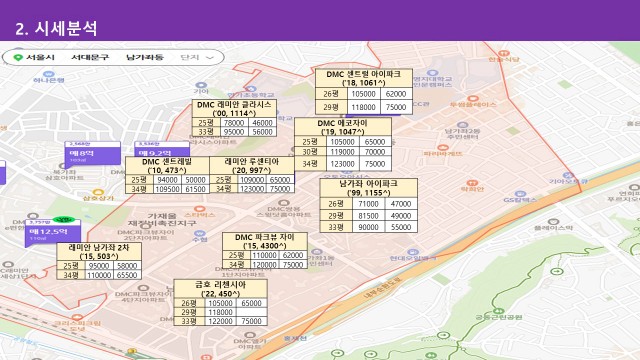Click the 서울시 breadcrumb label
Screen dimensions: 640x360
pyautogui.click(x=40, y=57)
